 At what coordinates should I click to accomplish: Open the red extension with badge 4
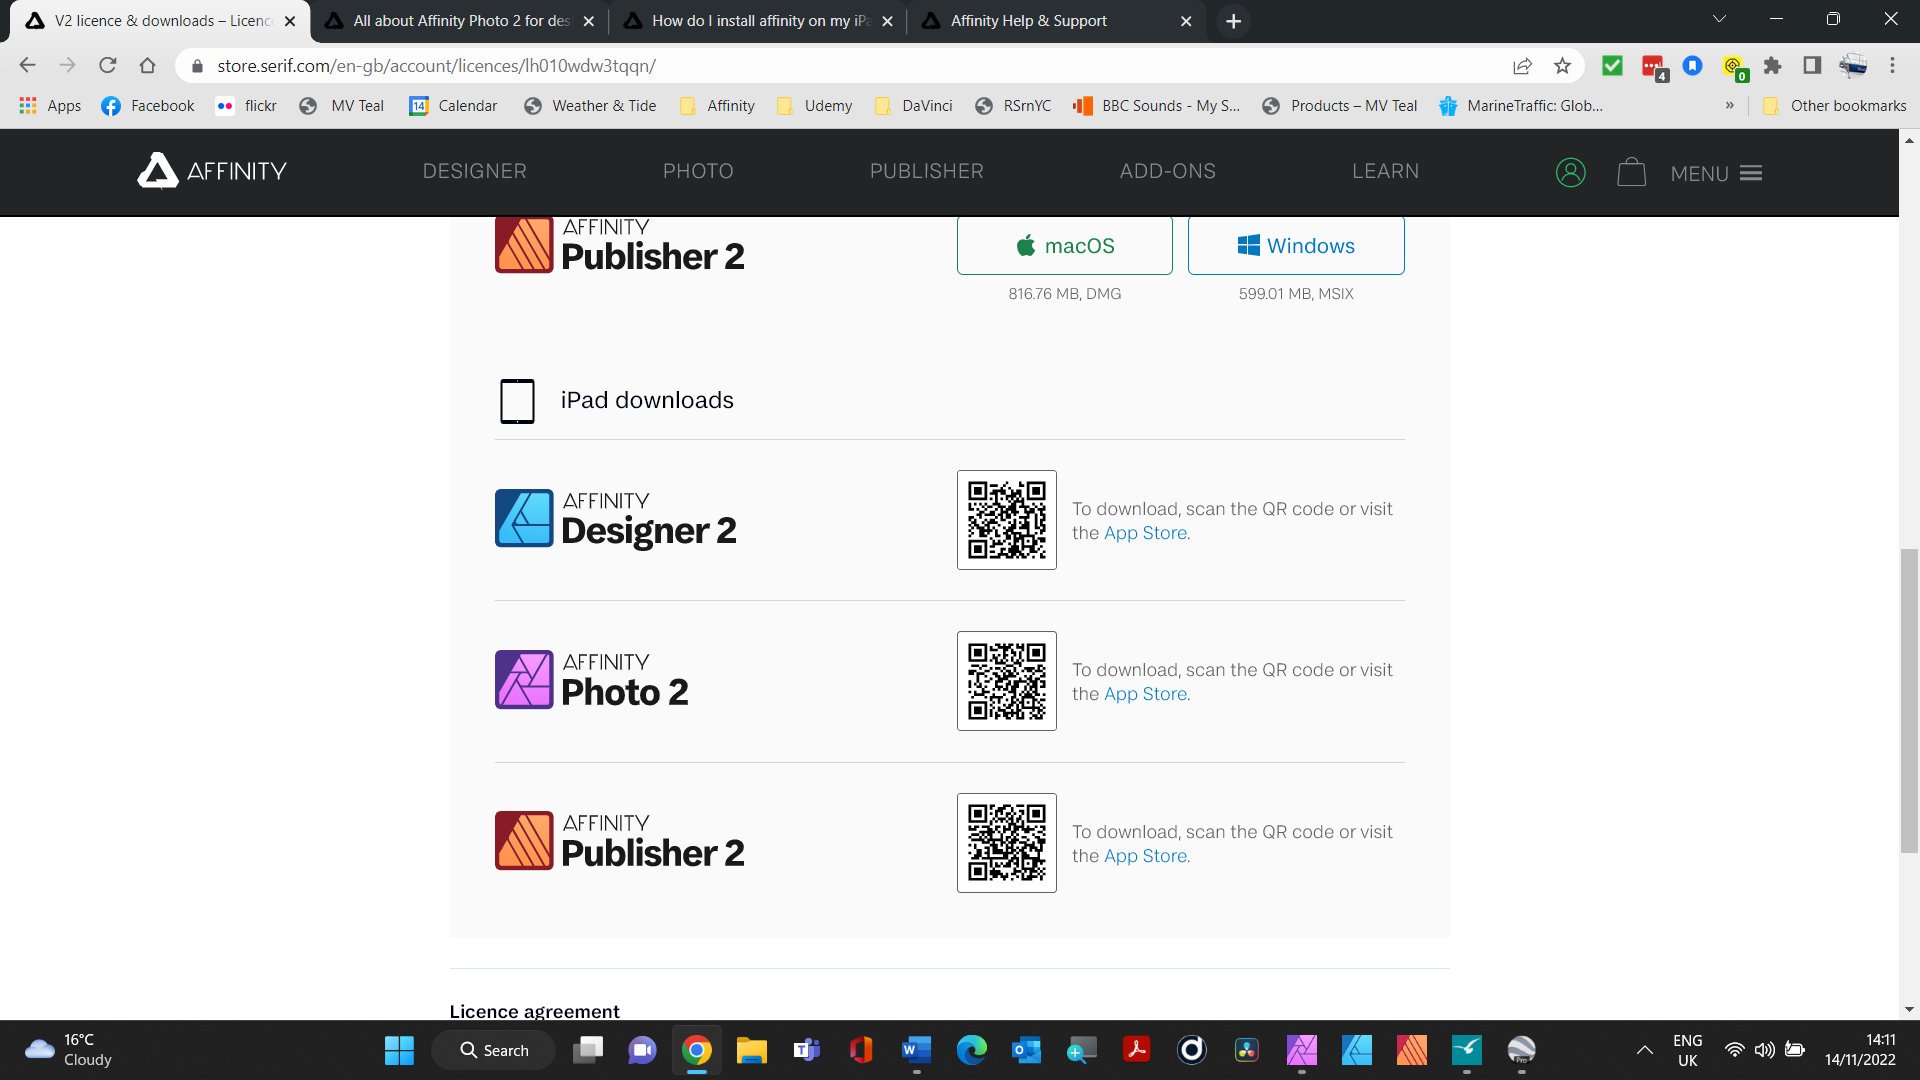tap(1654, 67)
